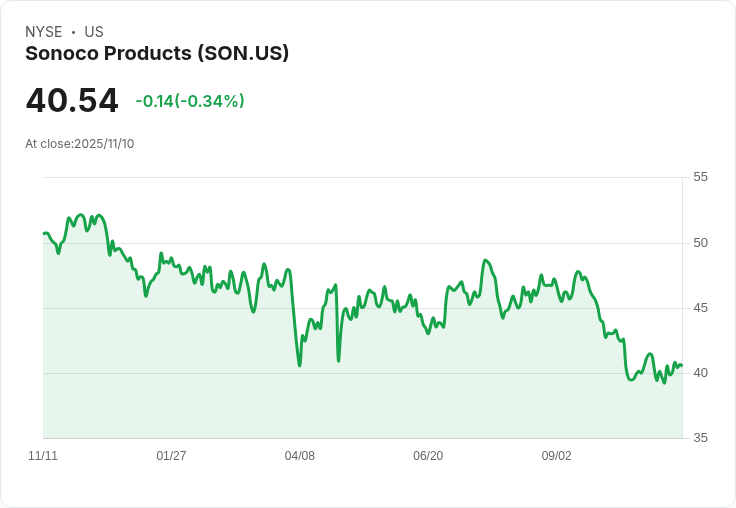Screen dimensions: 736x508
Task: Click the 45 y-axis price label
Action: (700, 308)
